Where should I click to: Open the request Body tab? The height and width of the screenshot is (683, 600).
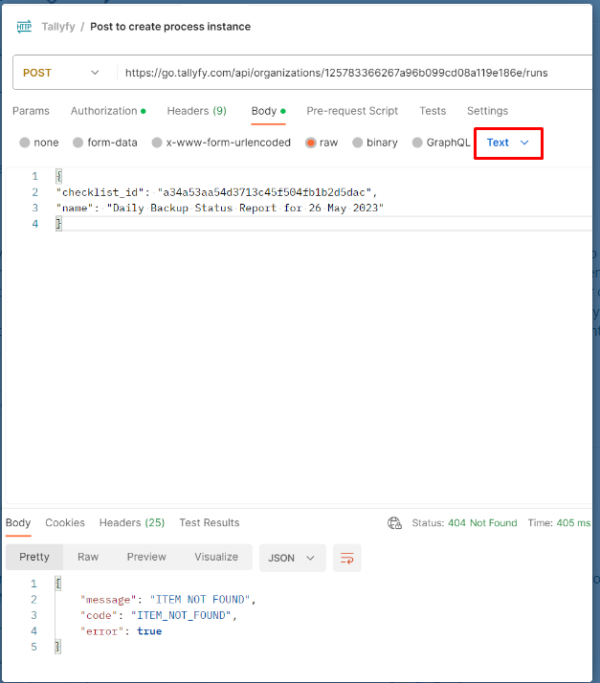(x=268, y=111)
